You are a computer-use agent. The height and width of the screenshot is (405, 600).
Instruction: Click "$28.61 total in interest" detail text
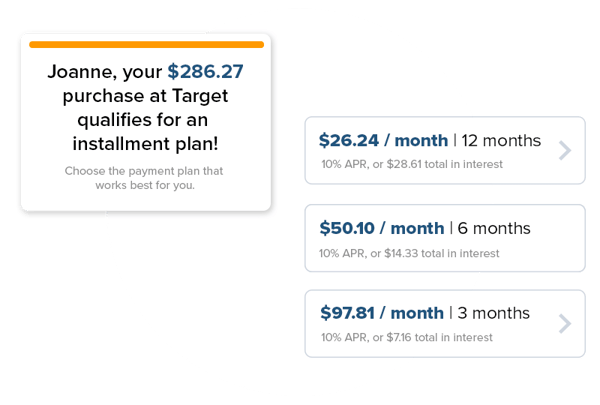(x=445, y=164)
